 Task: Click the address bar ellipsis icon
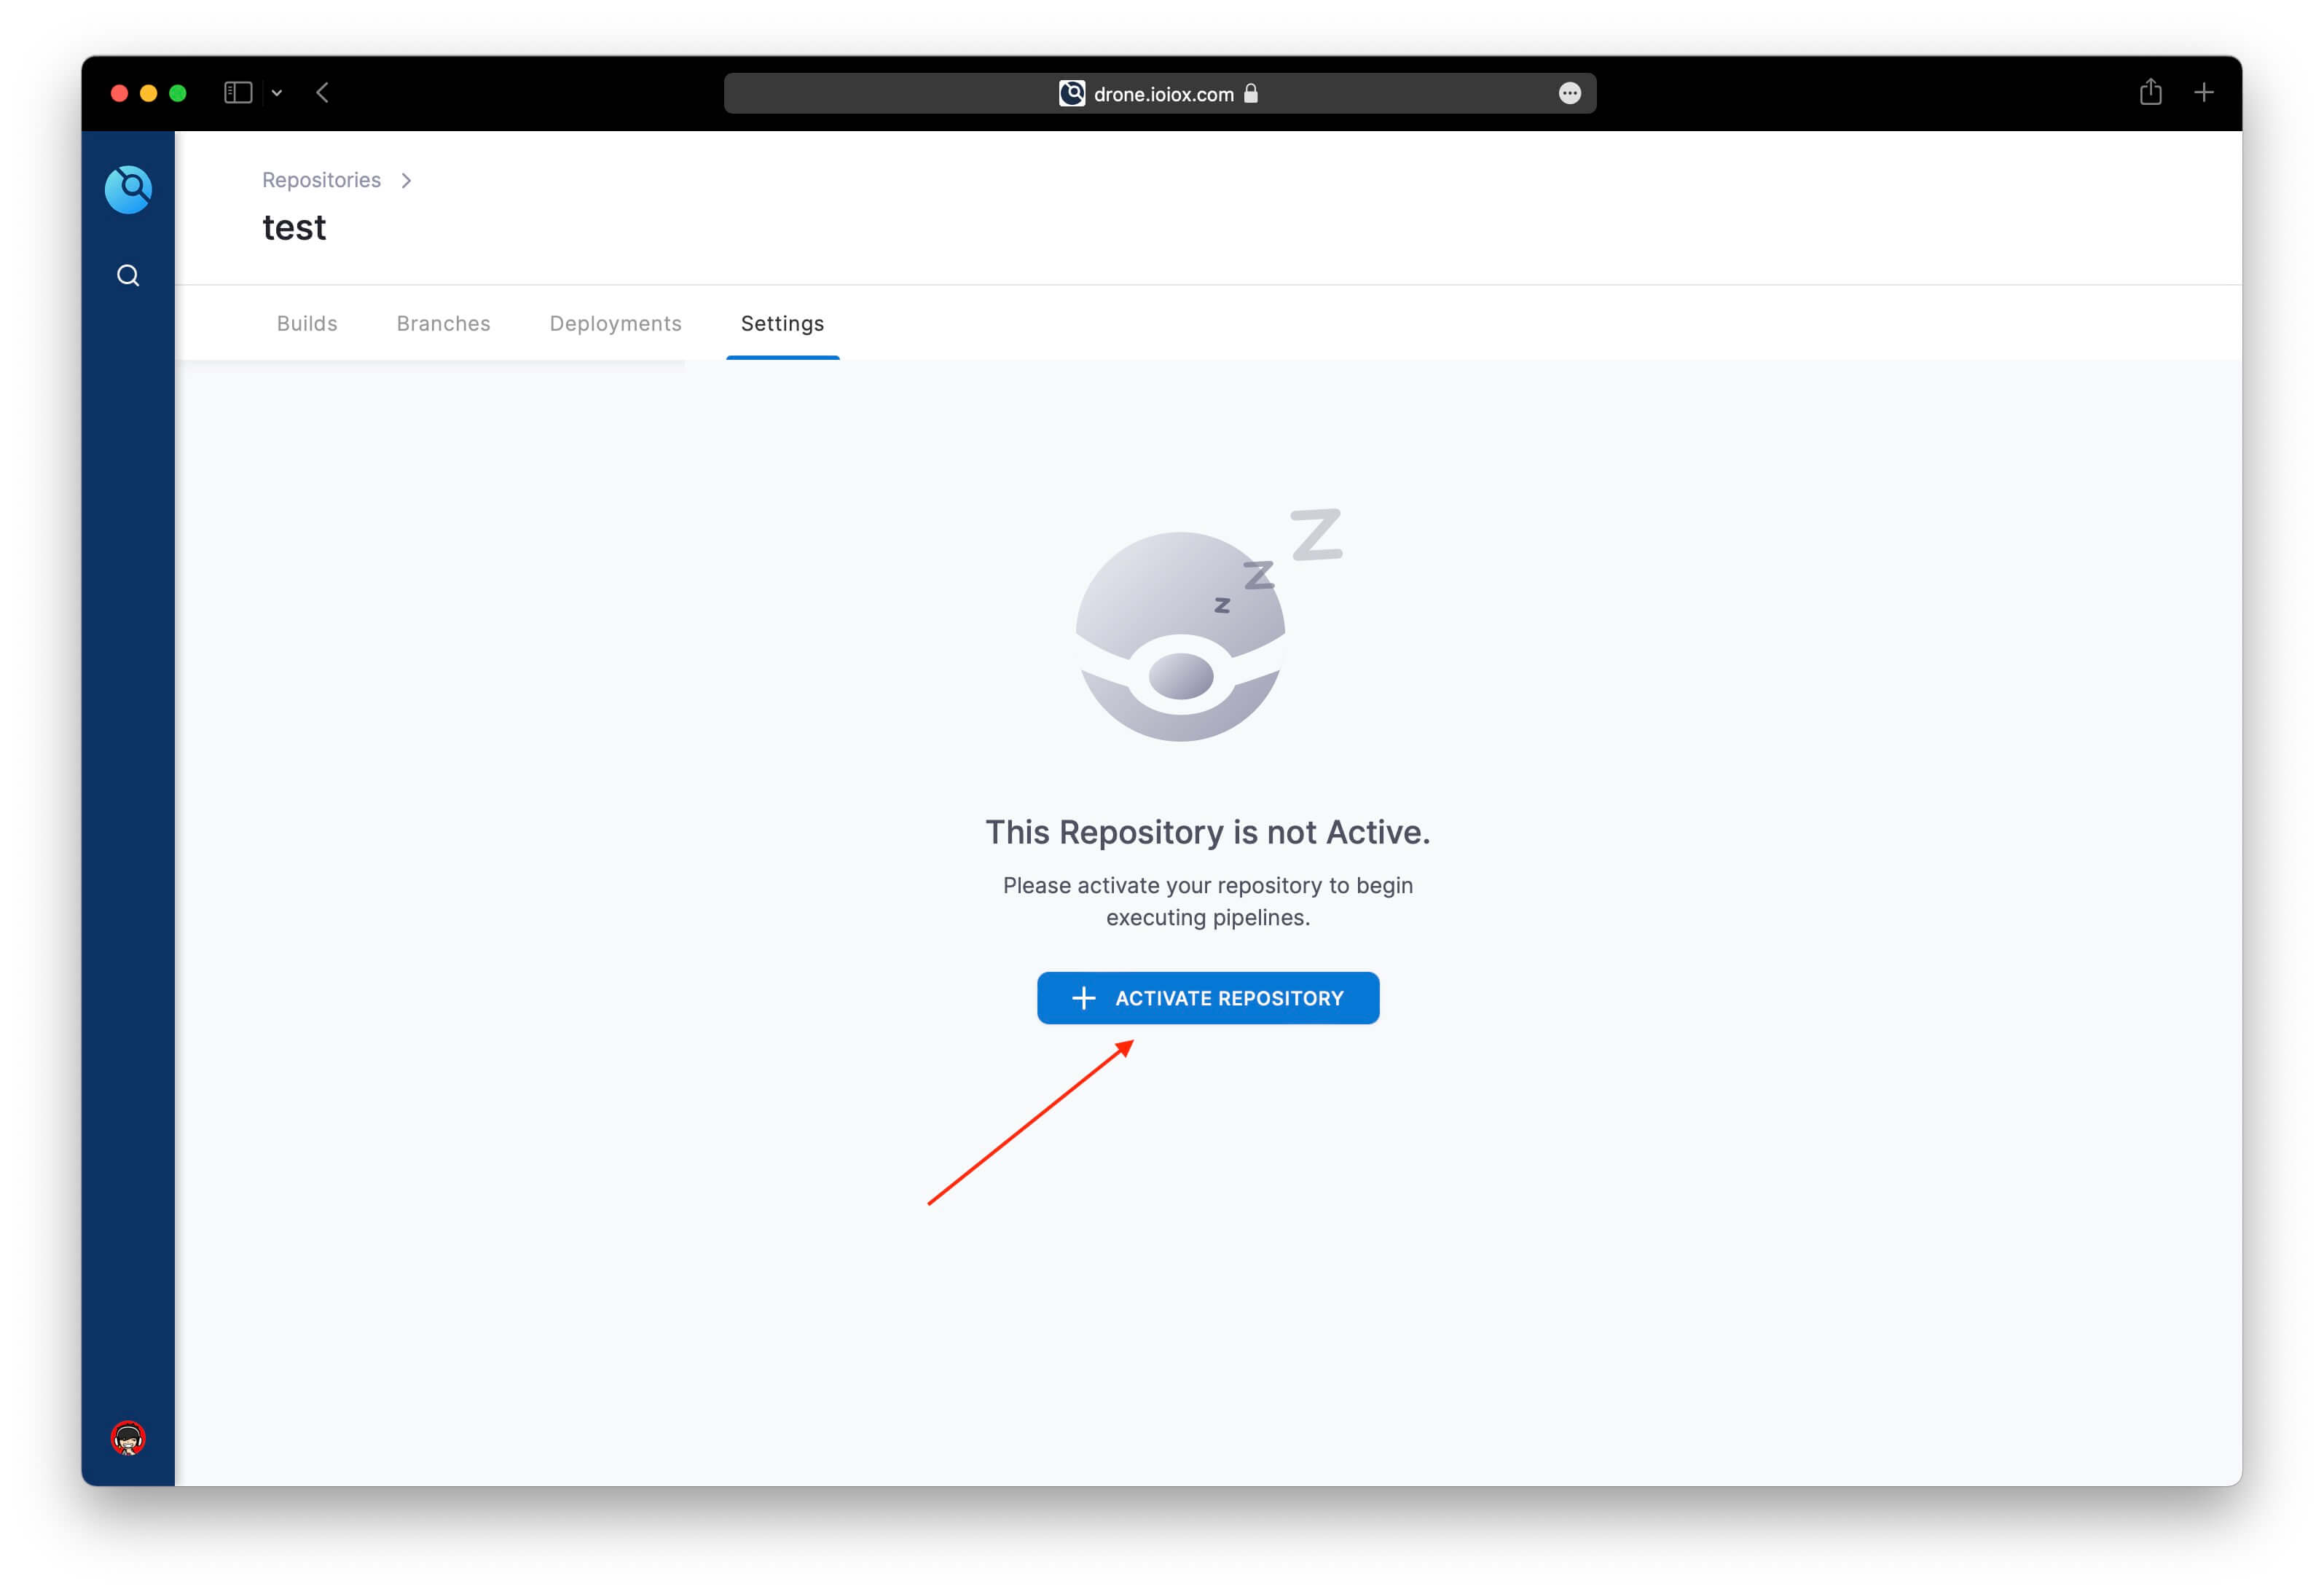coord(1569,93)
